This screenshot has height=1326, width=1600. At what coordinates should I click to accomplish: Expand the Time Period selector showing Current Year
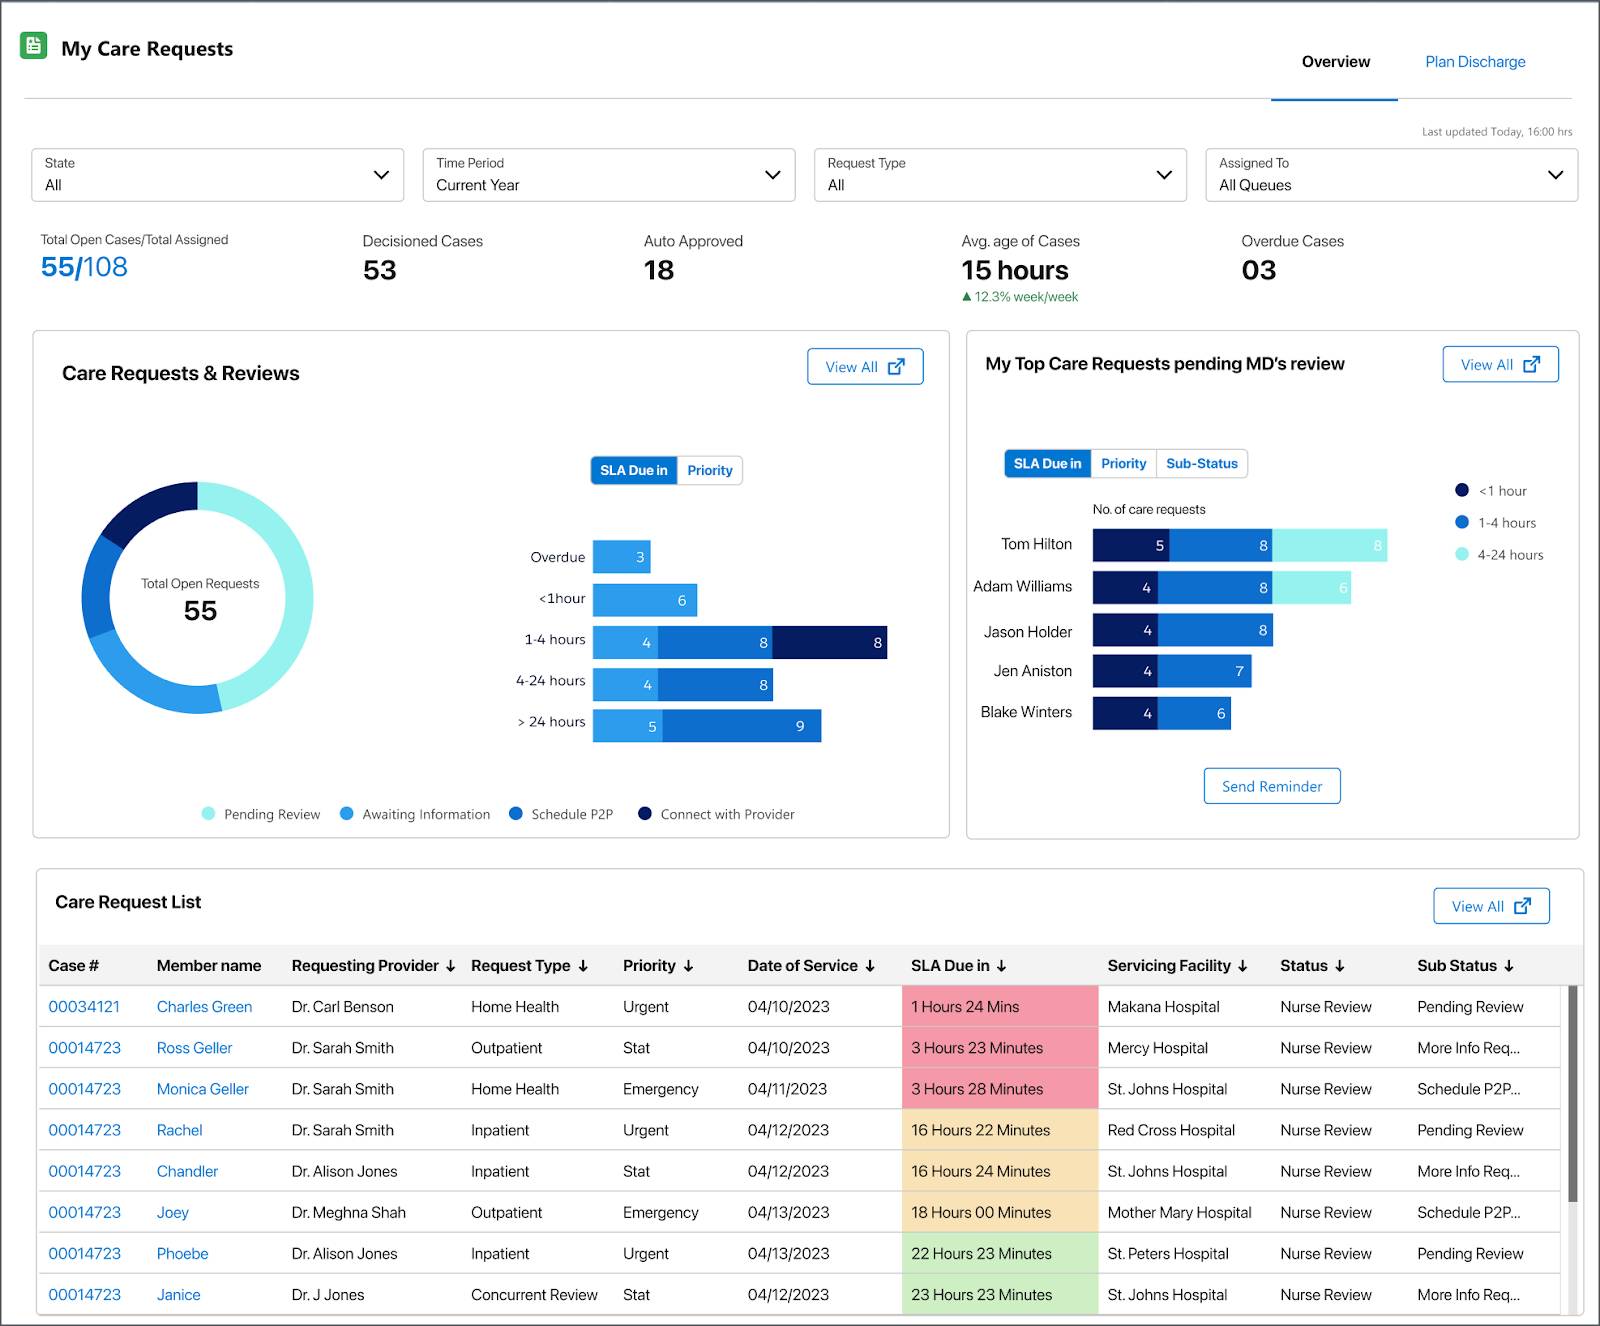(x=609, y=175)
